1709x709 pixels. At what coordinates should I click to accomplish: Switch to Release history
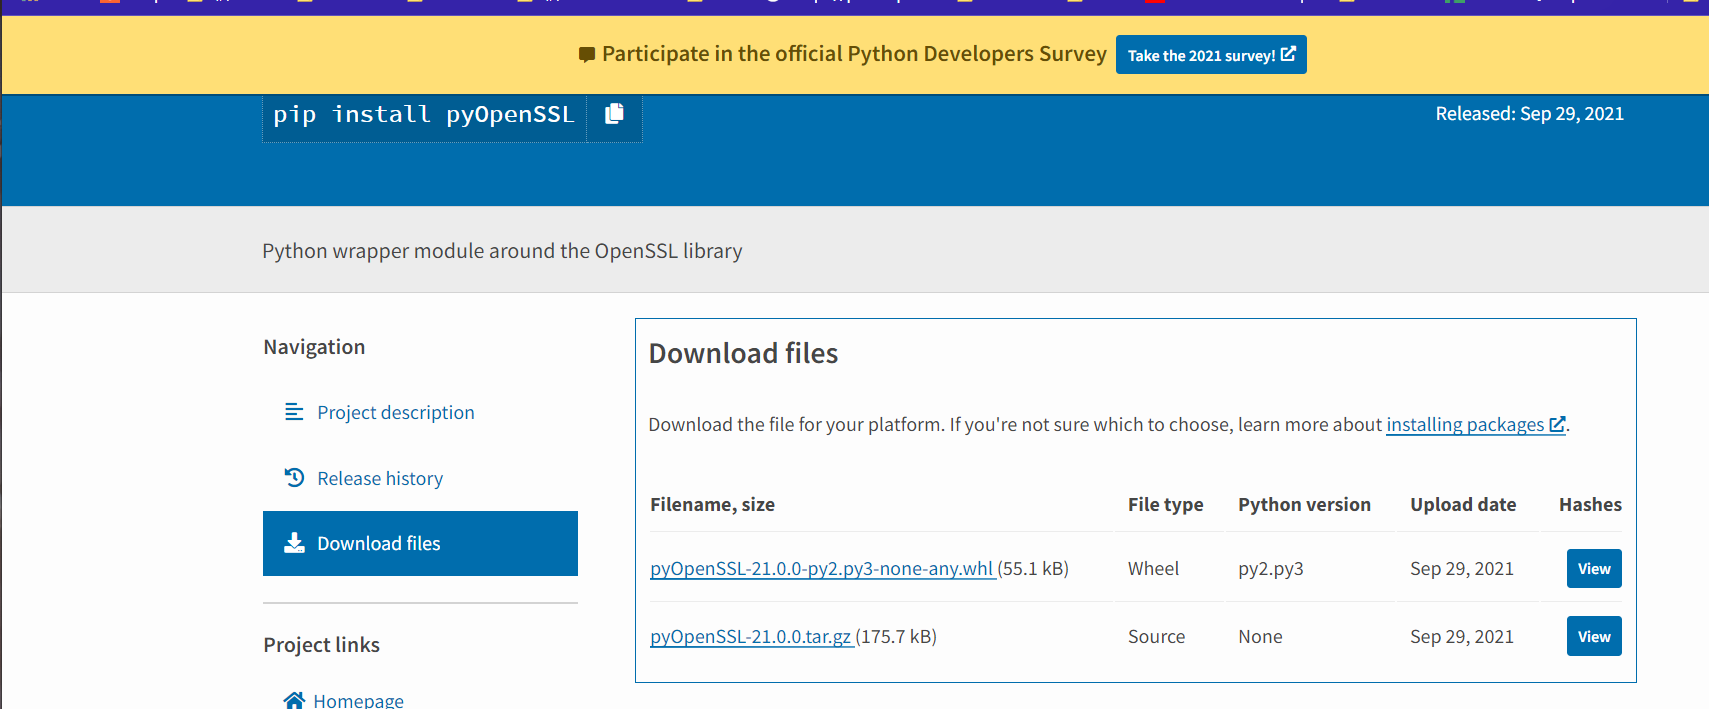coord(380,479)
